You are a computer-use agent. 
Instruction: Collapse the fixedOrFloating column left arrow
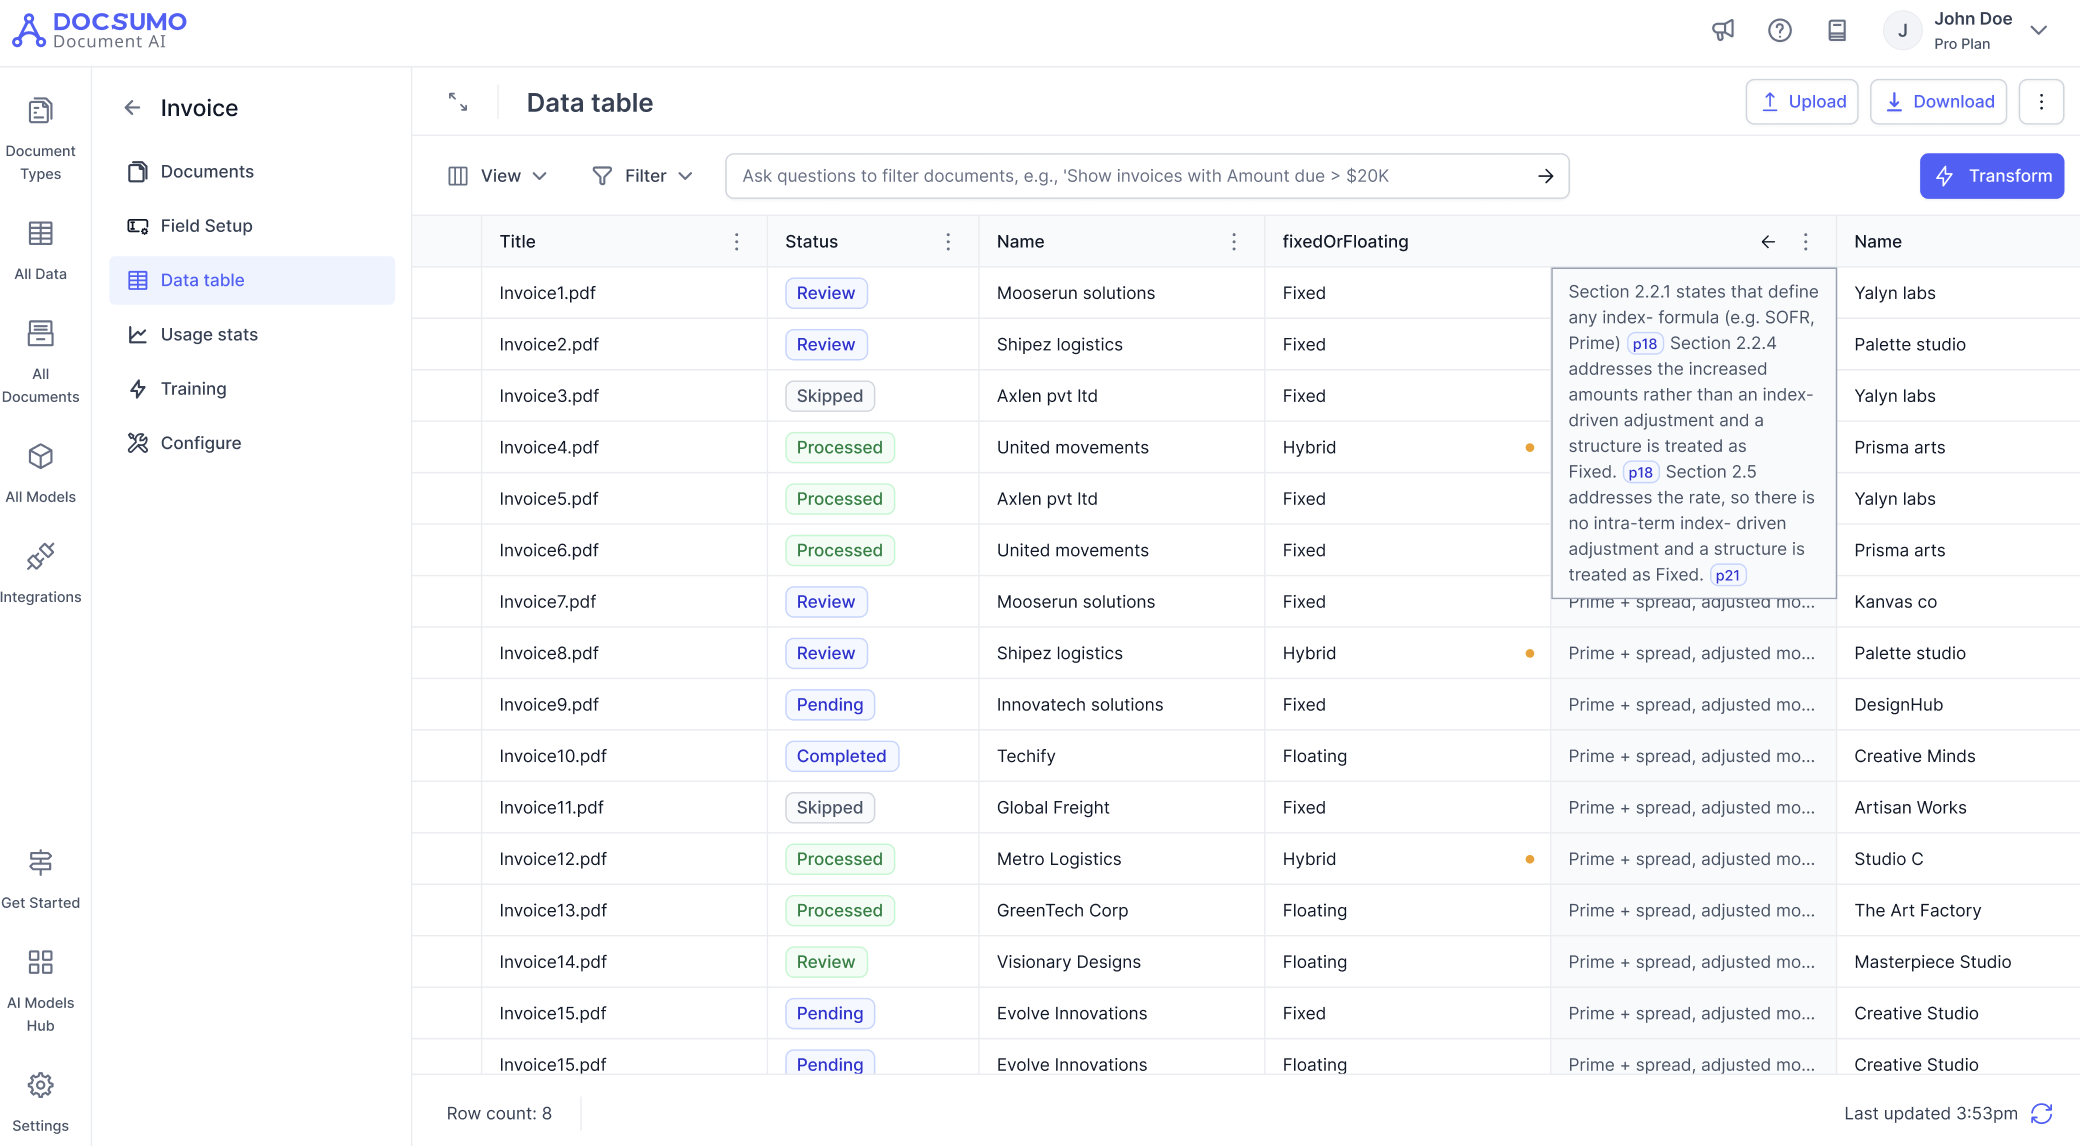pos(1768,241)
